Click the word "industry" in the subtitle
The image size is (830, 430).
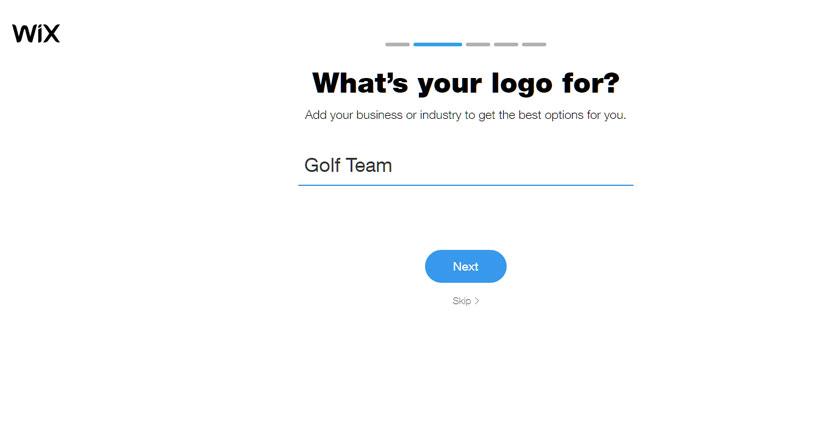[x=440, y=115]
